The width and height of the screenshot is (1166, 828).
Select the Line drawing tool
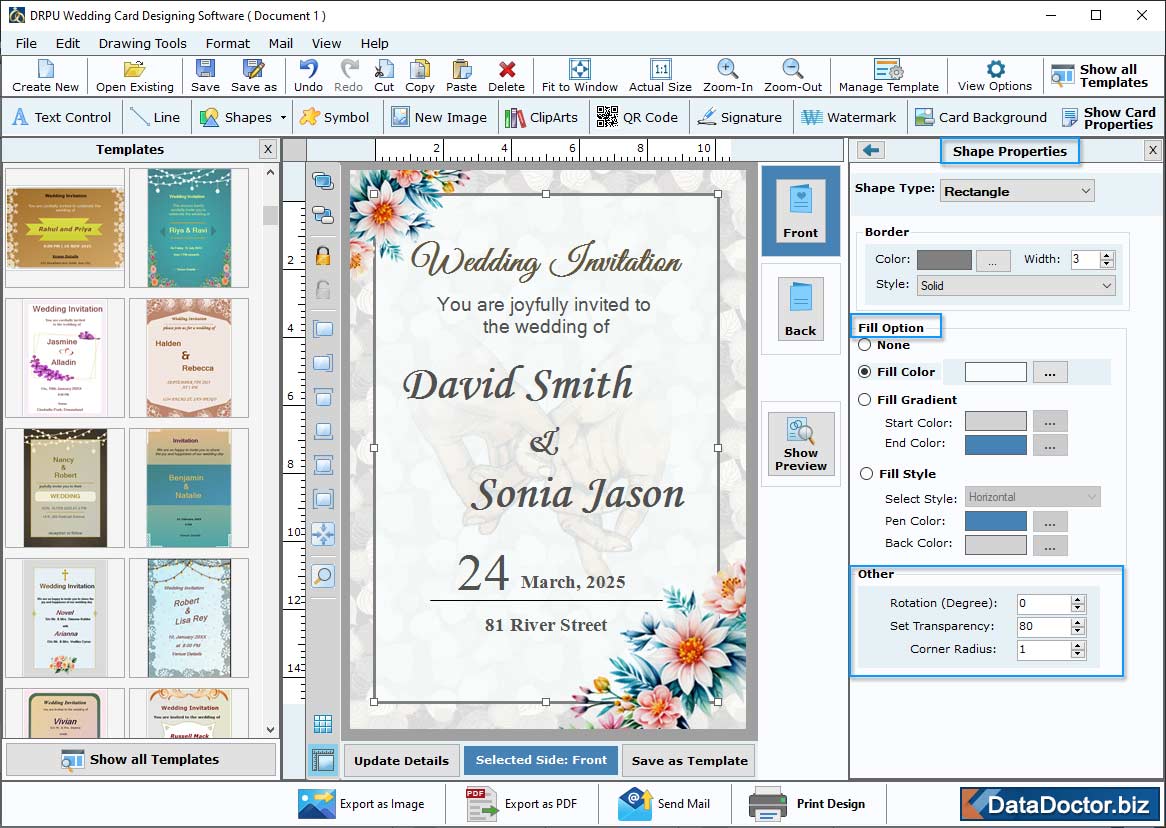pyautogui.click(x=155, y=117)
